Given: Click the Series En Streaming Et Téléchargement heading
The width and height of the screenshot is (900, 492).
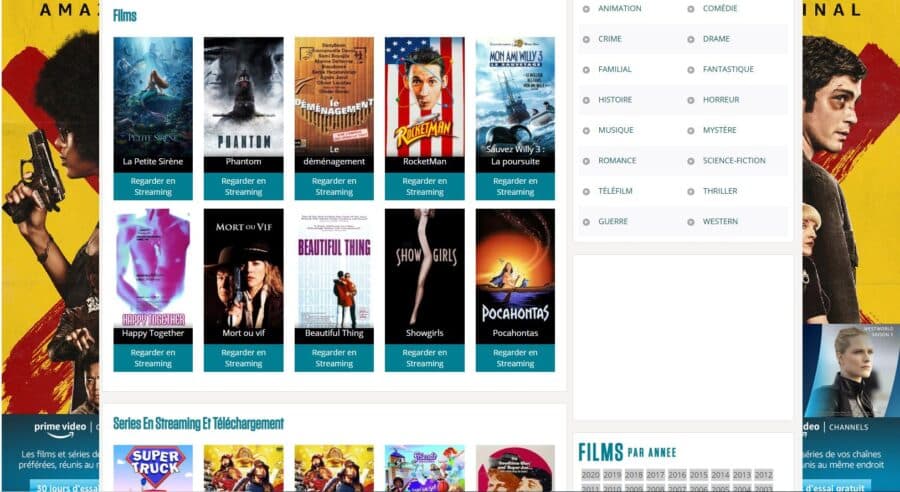Looking at the screenshot, I should pyautogui.click(x=199, y=424).
